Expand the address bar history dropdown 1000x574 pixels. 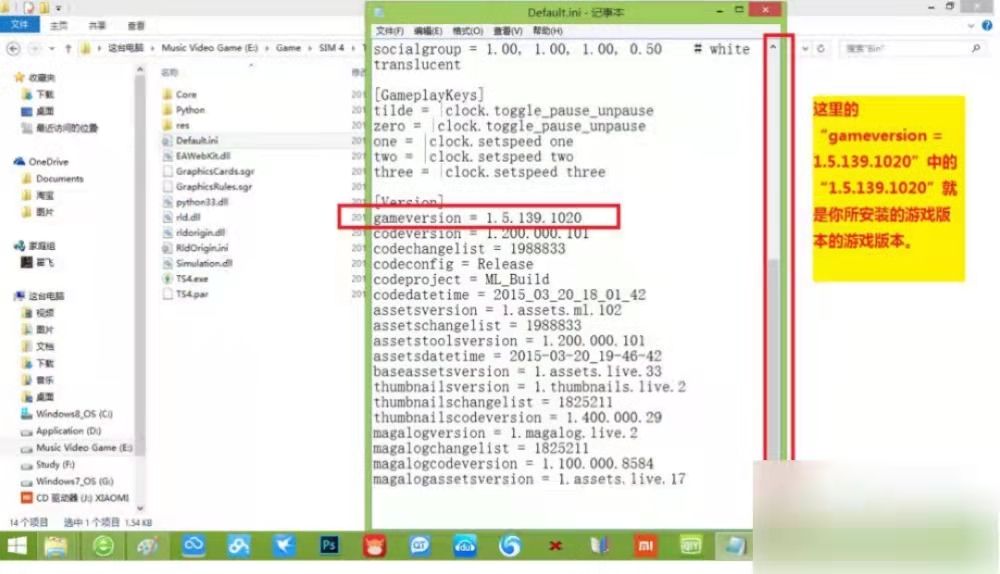pos(805,48)
